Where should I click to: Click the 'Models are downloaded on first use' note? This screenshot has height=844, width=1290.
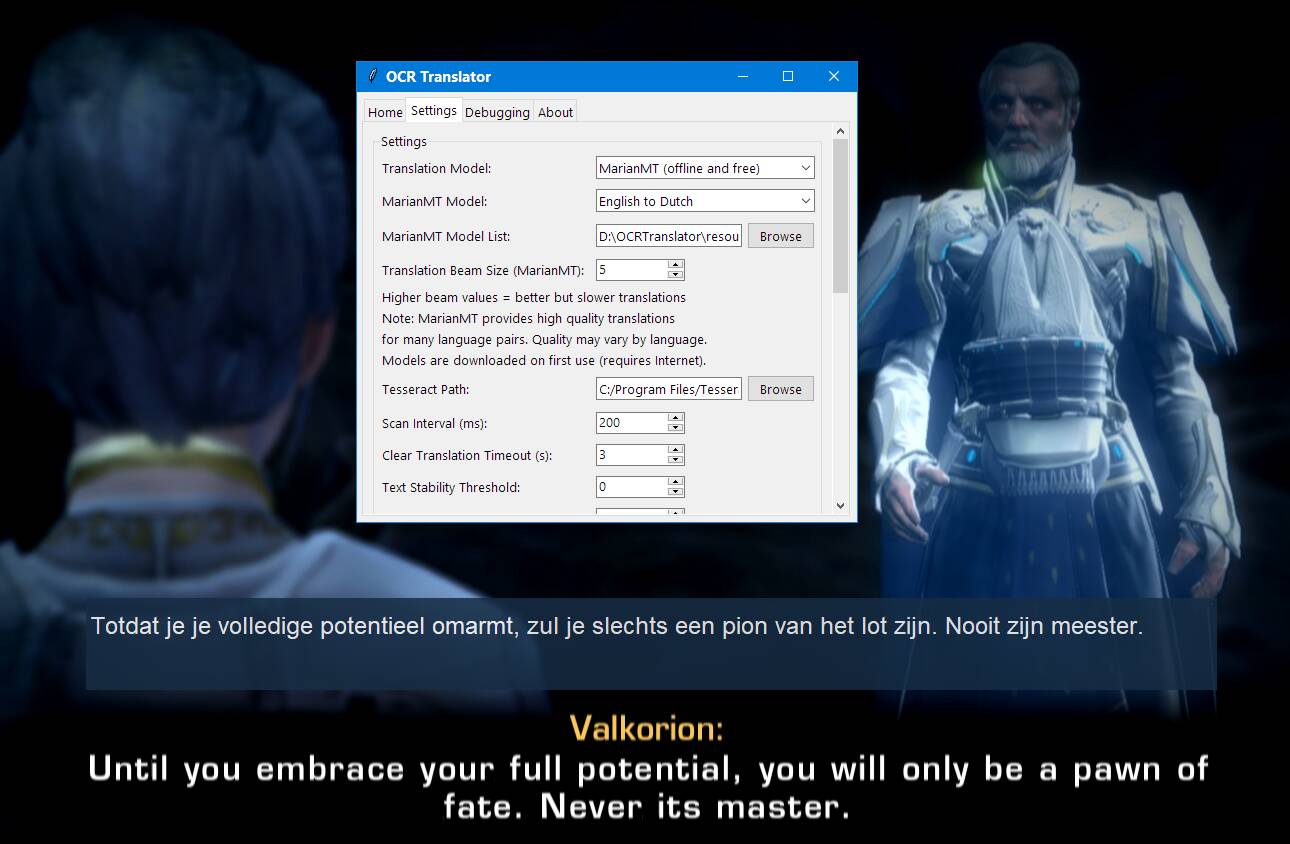(x=544, y=360)
